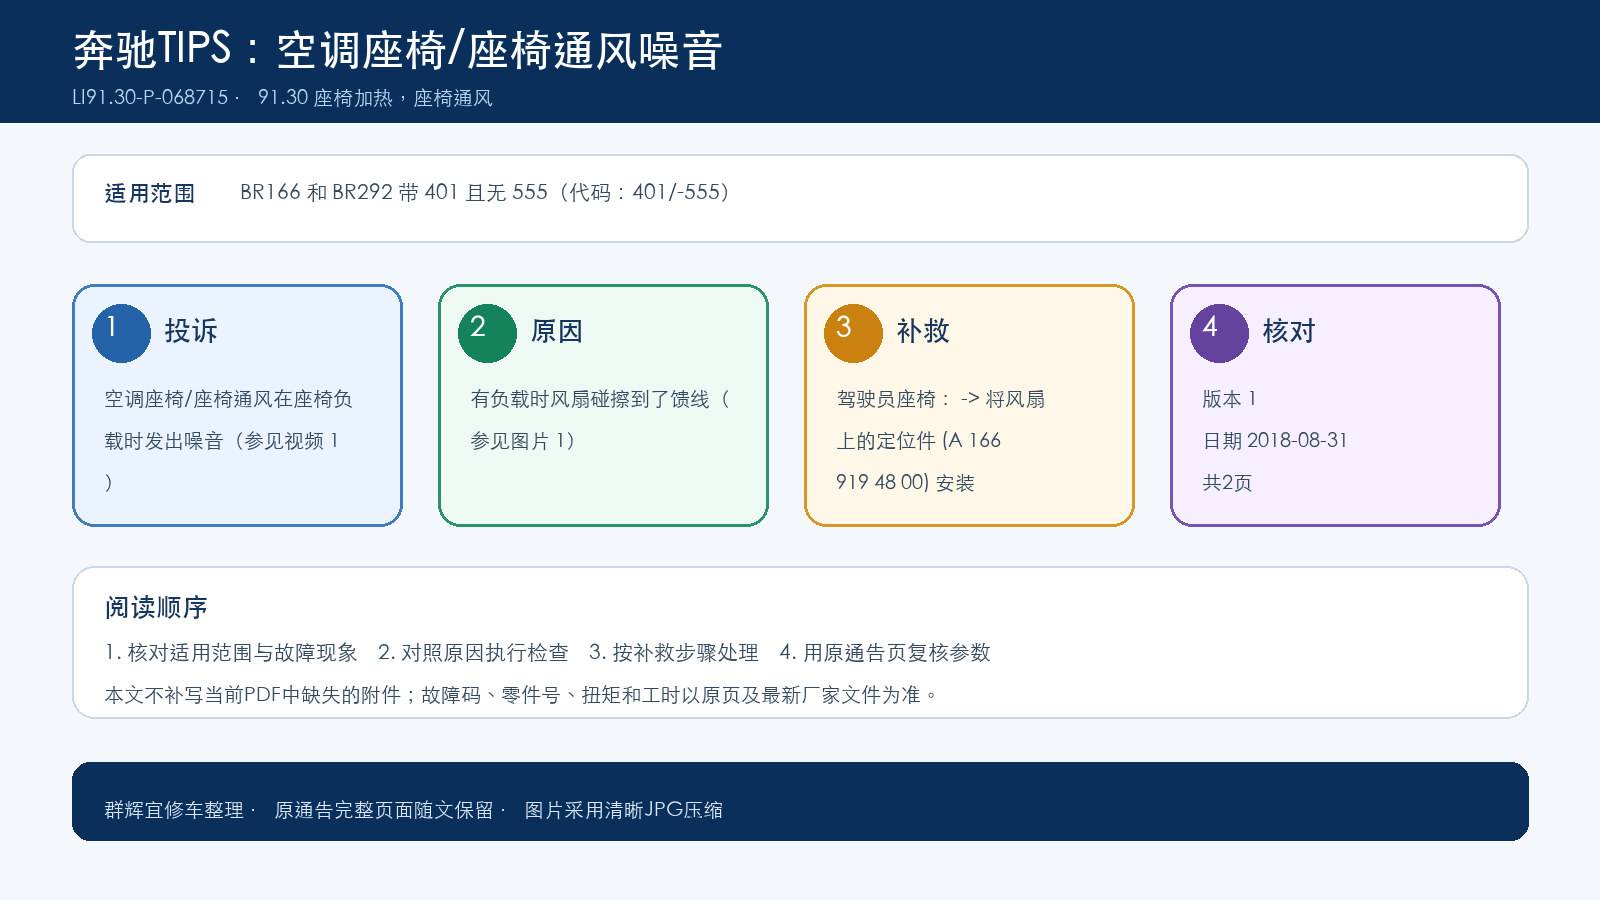This screenshot has width=1600, height=900.
Task: Click the text BR166 和 BR292 带 401 且无 555
Action: click(394, 192)
